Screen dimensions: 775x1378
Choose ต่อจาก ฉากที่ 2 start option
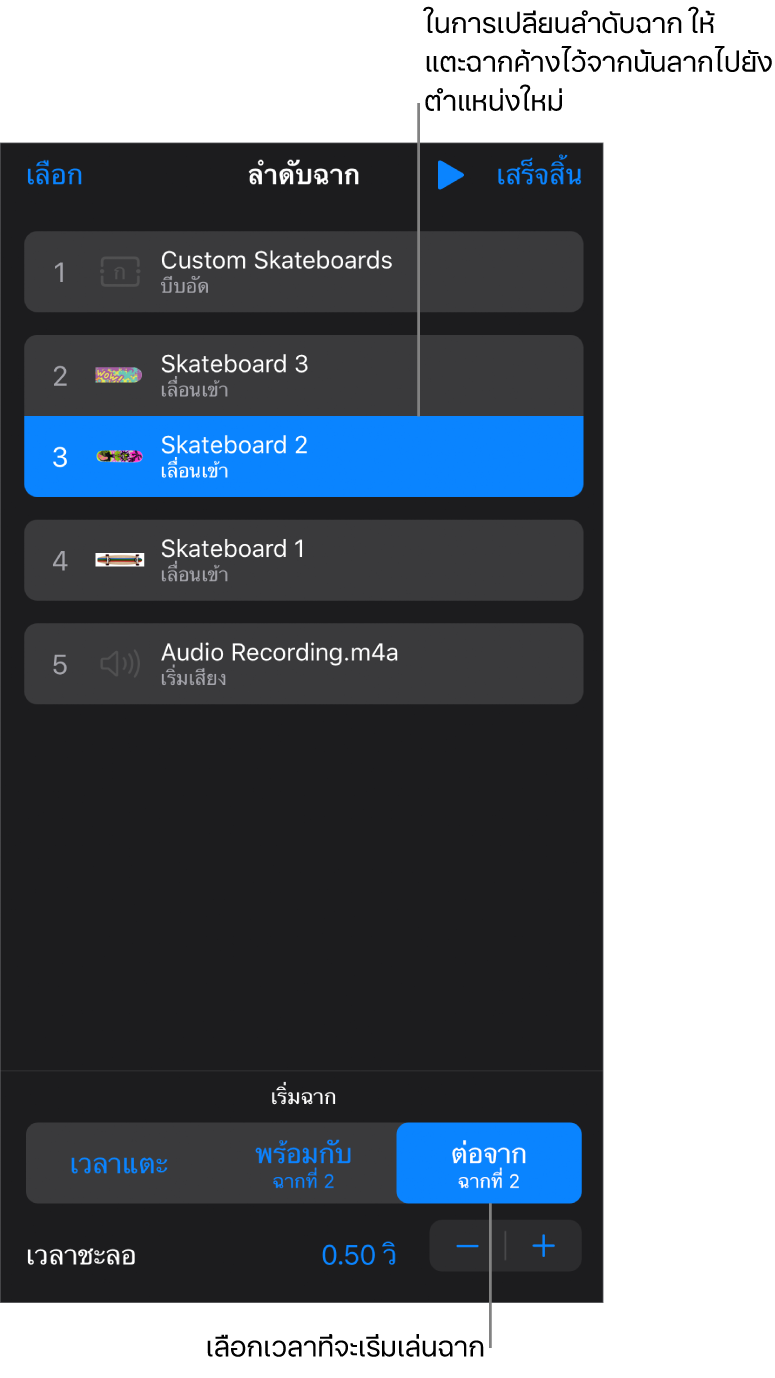coord(489,1163)
